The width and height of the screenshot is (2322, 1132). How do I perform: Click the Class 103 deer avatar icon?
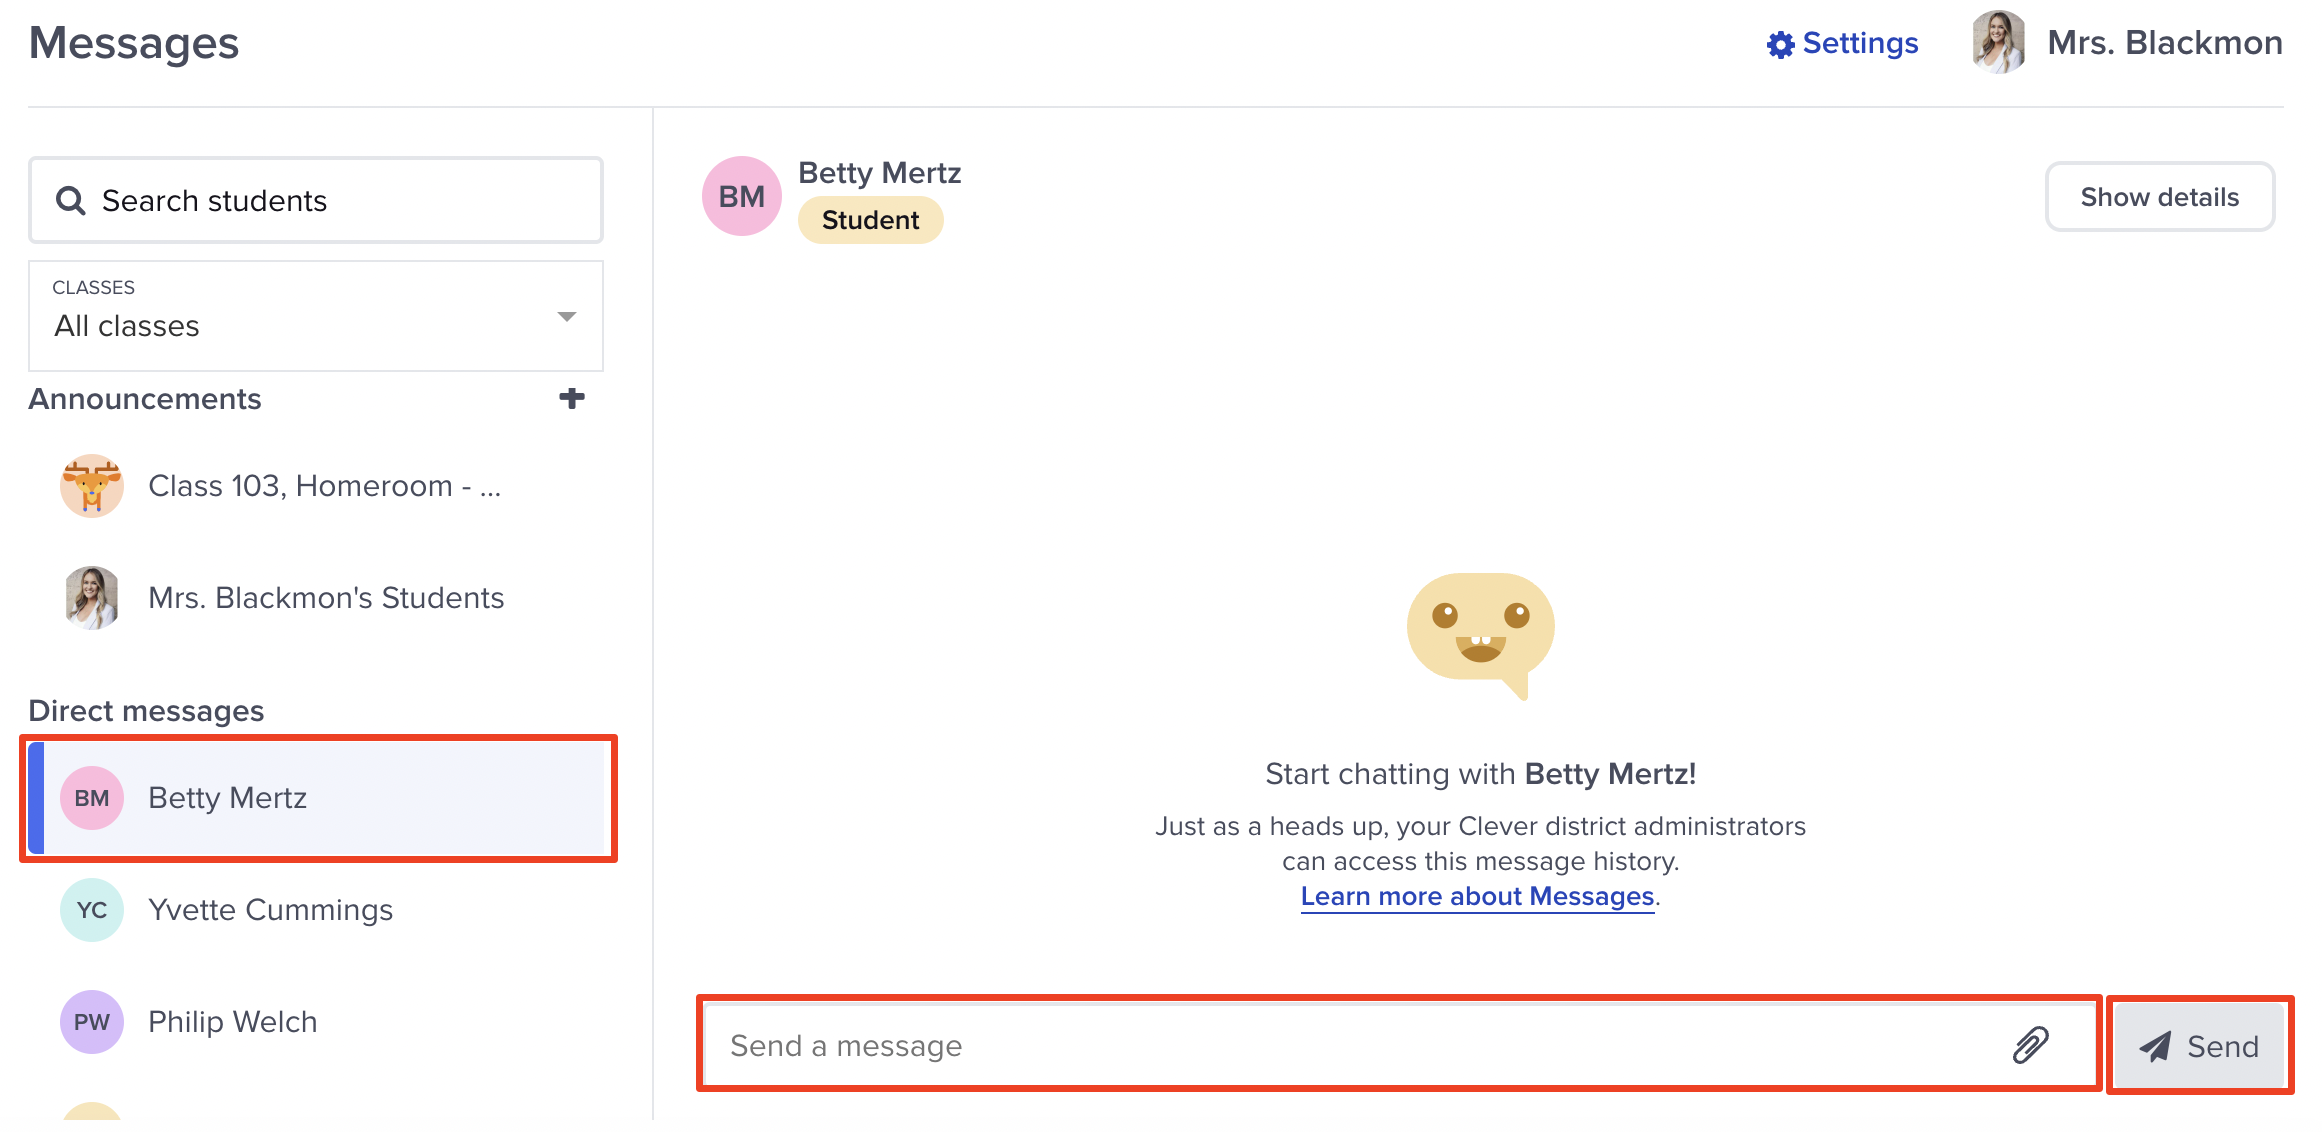91,486
